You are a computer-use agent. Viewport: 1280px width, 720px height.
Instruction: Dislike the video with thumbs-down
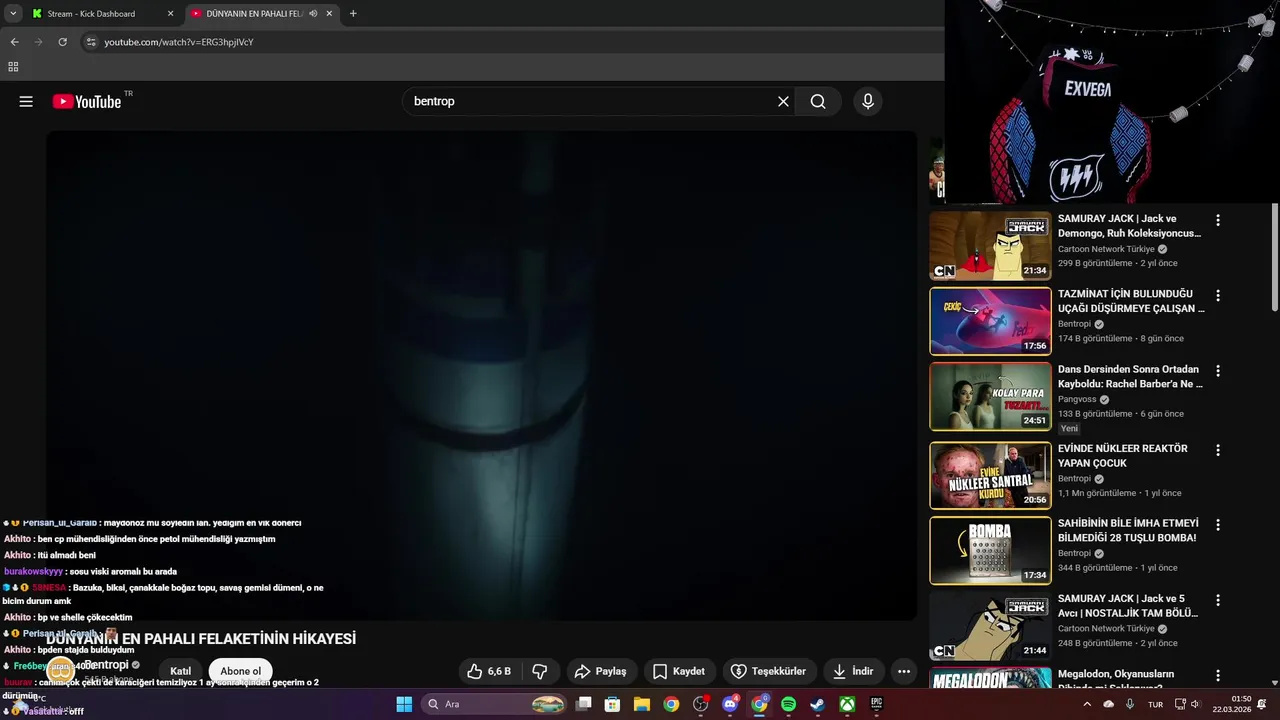pos(540,671)
